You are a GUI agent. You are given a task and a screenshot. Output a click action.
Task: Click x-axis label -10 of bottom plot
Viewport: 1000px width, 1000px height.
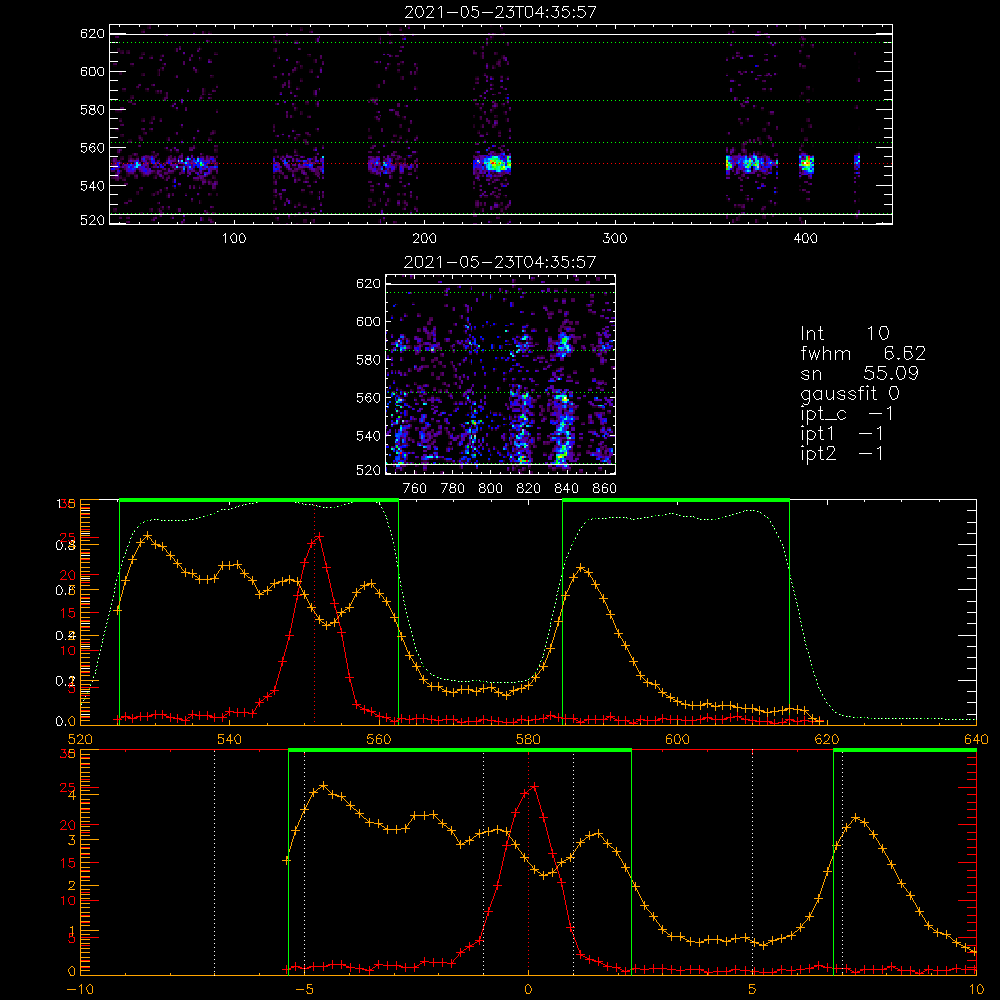click(x=80, y=990)
